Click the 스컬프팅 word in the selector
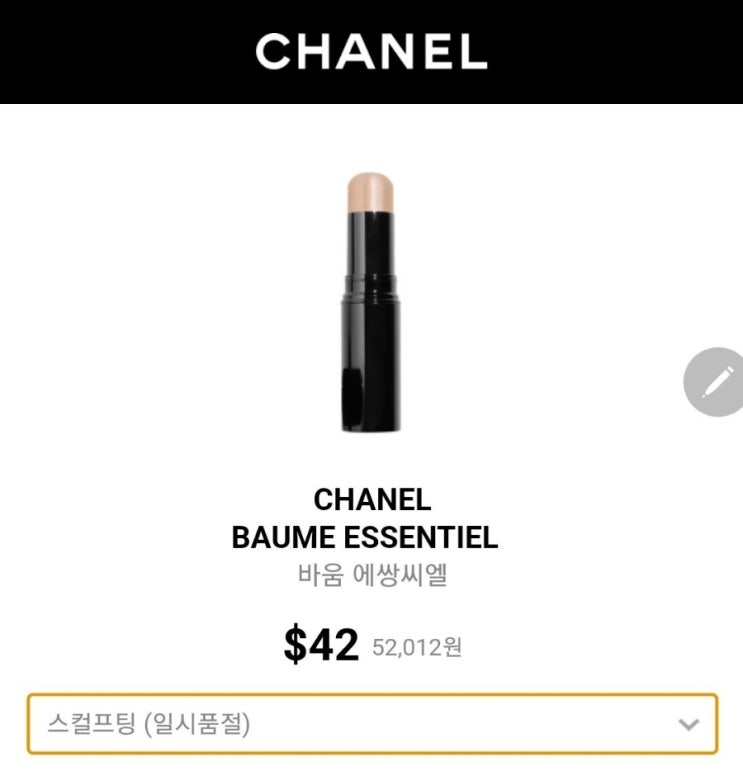 91,724
